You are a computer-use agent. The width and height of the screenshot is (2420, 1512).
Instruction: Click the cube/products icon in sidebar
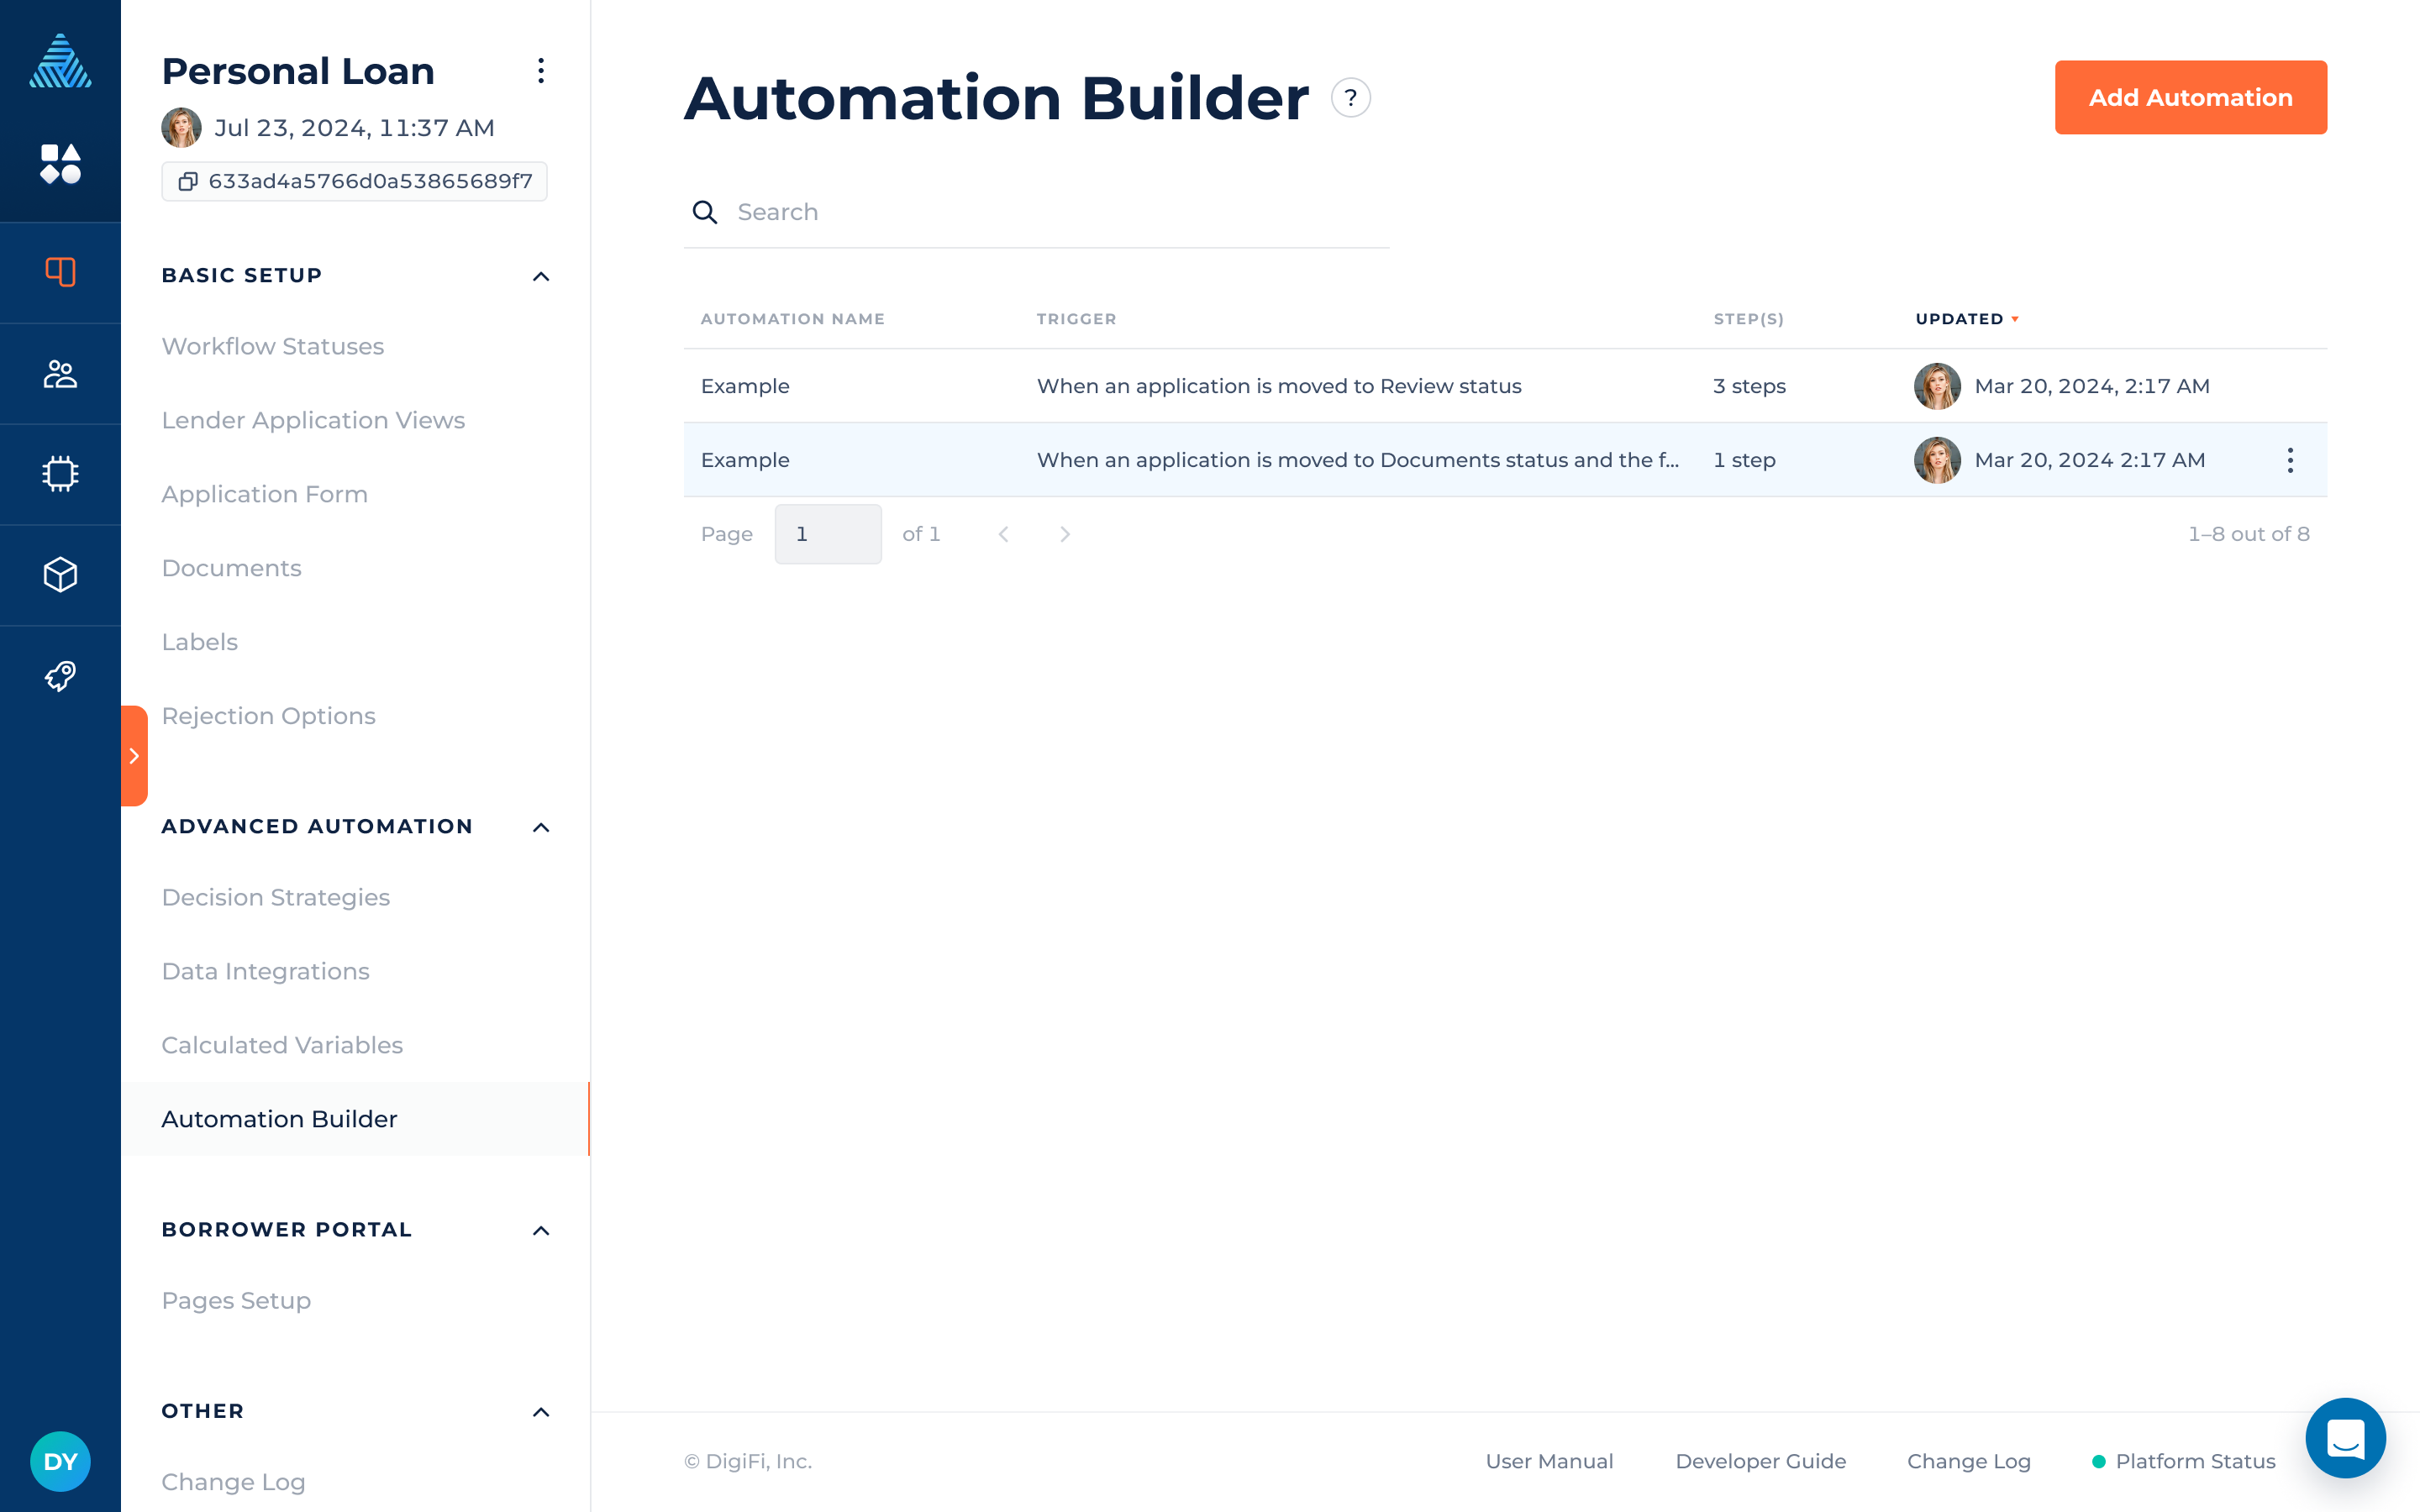tap(61, 573)
